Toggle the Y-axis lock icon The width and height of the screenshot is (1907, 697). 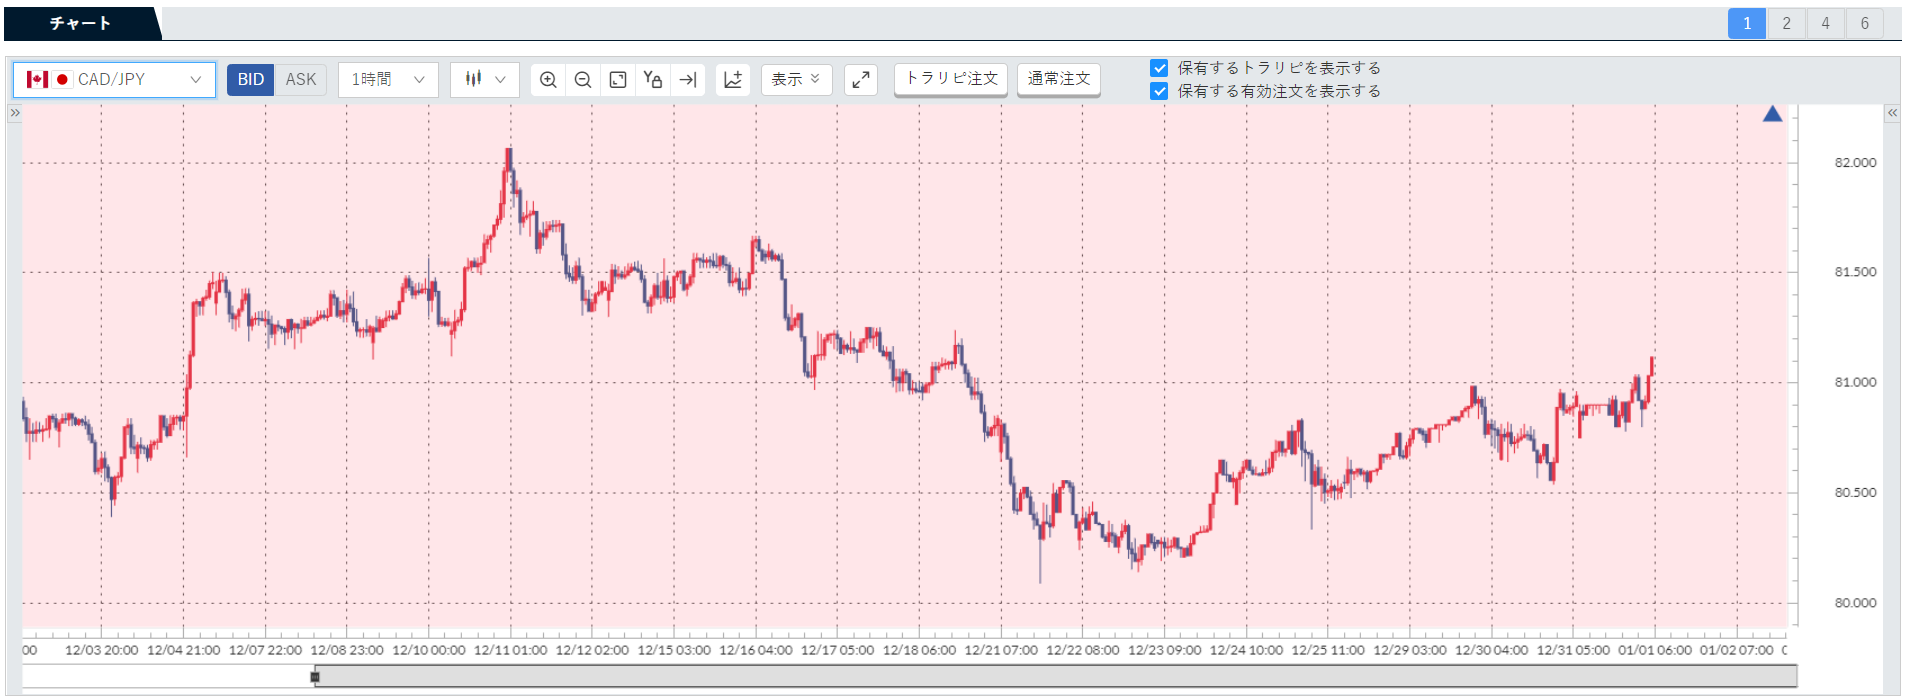point(653,80)
